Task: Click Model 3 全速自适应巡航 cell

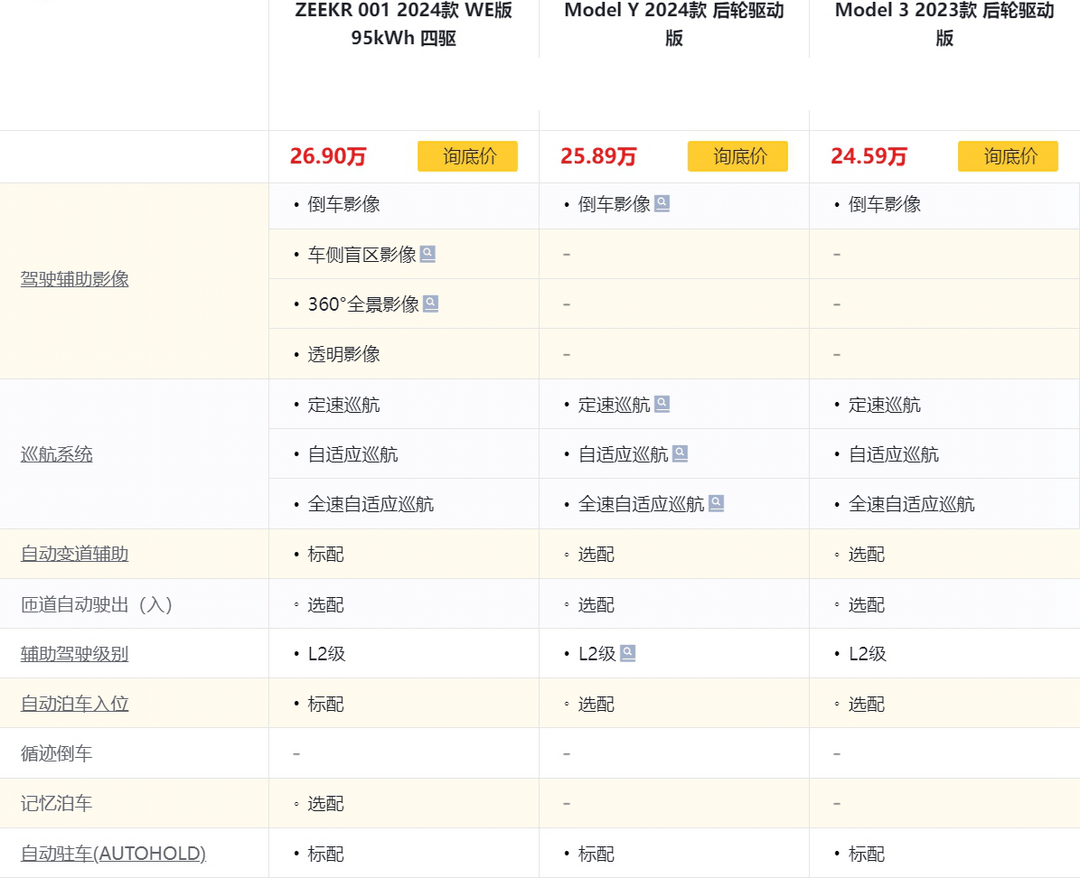Action: pyautogui.click(x=944, y=504)
